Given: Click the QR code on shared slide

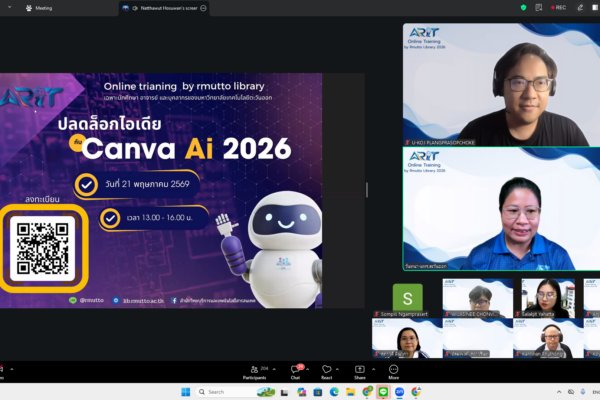Looking at the screenshot, I should click(x=42, y=248).
